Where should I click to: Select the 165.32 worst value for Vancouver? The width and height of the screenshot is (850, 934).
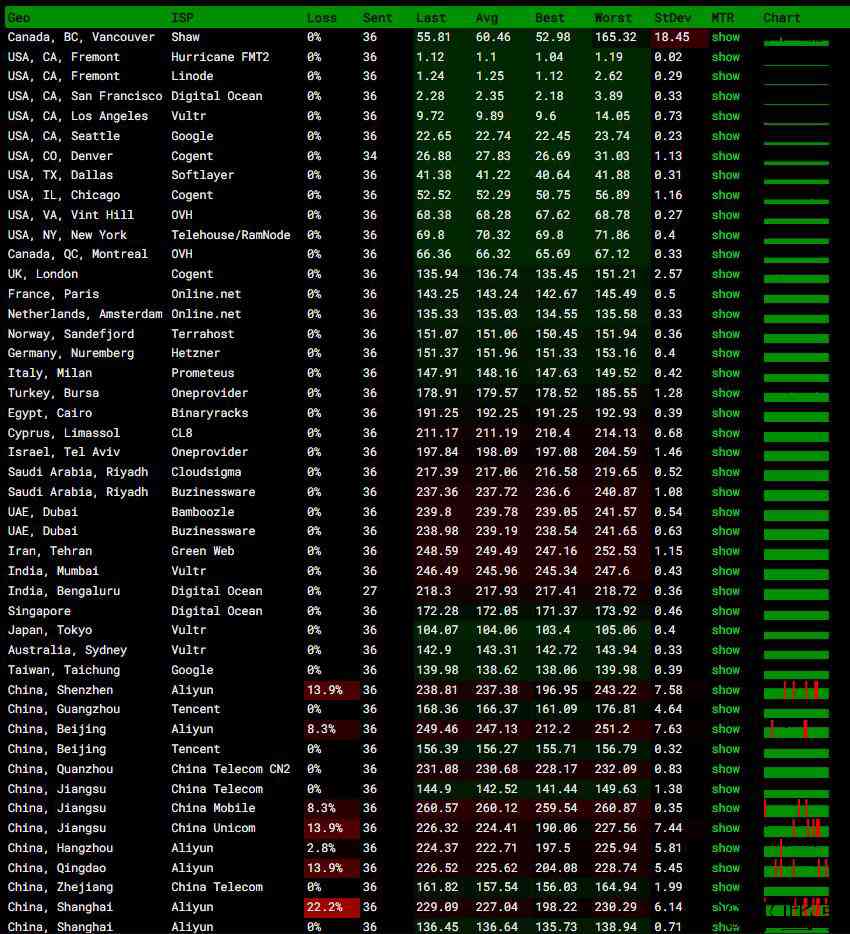click(616, 37)
